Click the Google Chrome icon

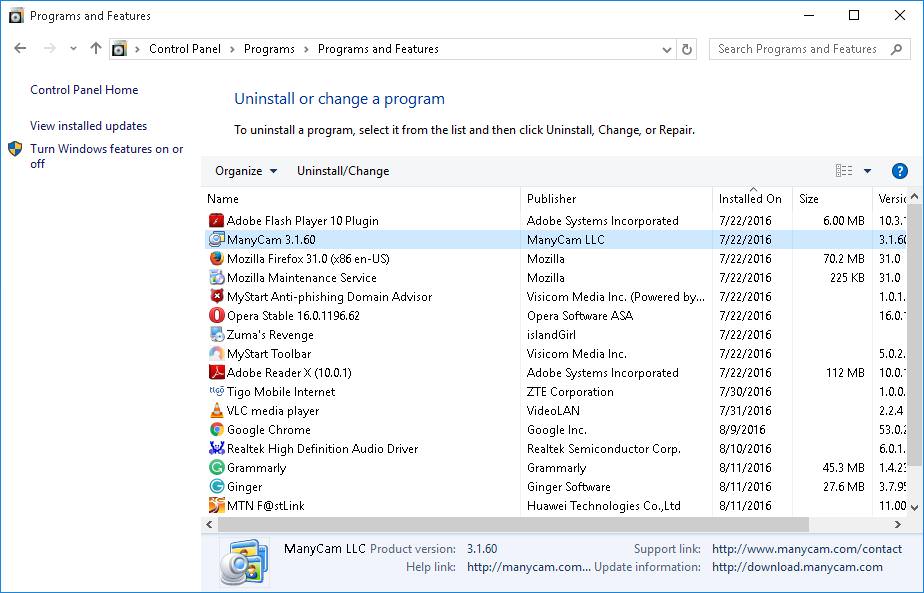click(x=216, y=429)
